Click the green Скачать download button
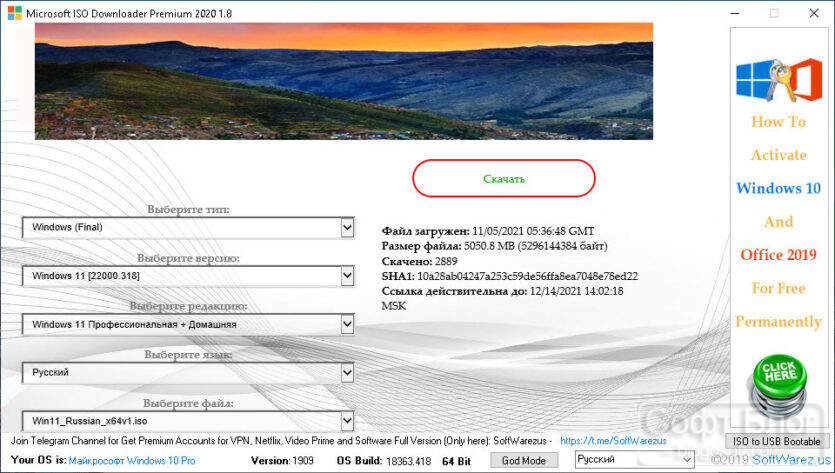 504,178
